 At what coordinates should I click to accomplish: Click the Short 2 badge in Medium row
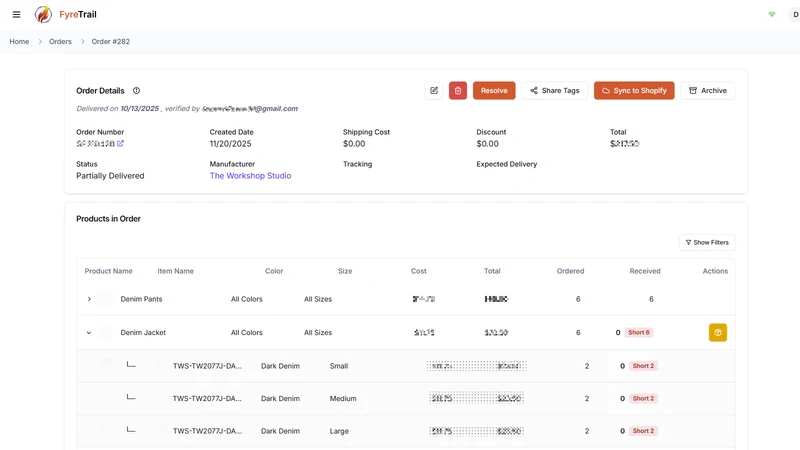point(643,398)
